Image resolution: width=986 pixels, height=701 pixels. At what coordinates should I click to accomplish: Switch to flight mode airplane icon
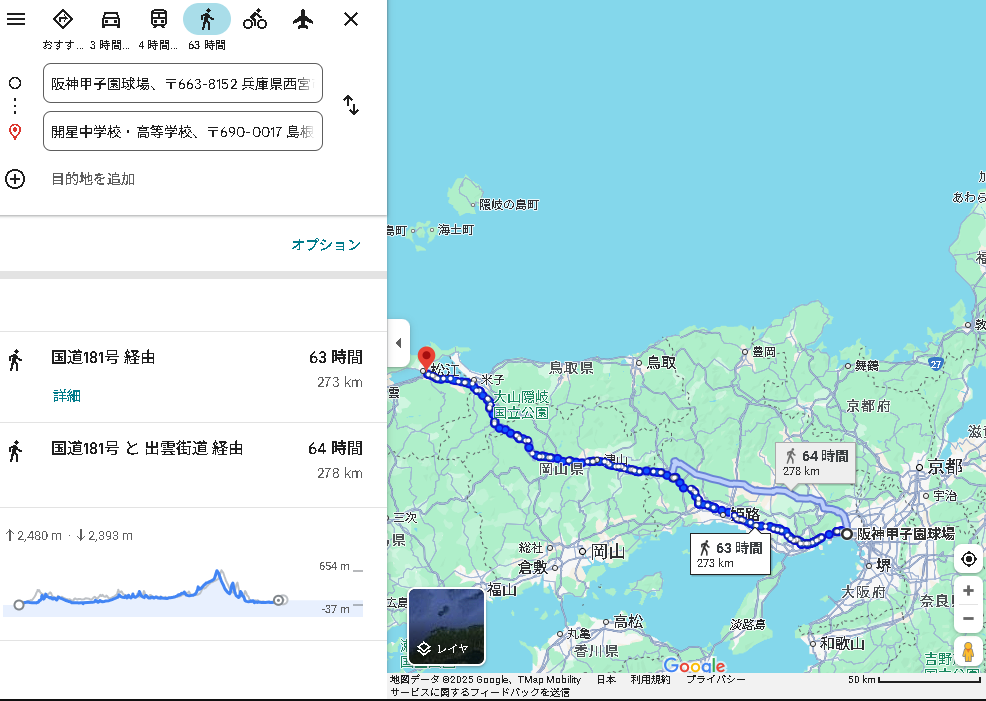[x=303, y=19]
